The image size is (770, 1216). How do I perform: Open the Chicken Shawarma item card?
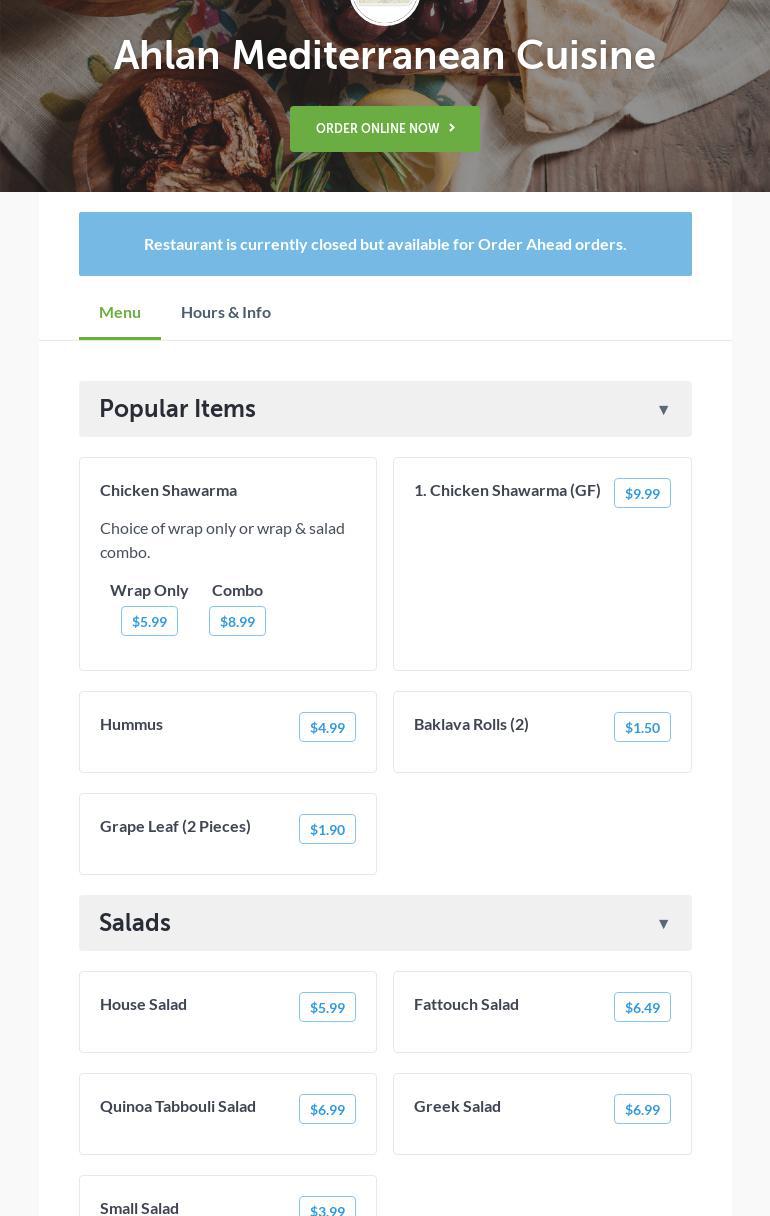pyautogui.click(x=168, y=490)
